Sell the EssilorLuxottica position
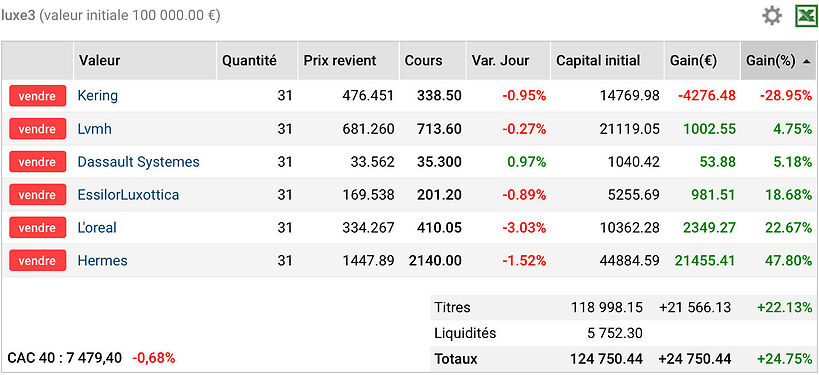The height and width of the screenshot is (375, 819). pos(38,195)
